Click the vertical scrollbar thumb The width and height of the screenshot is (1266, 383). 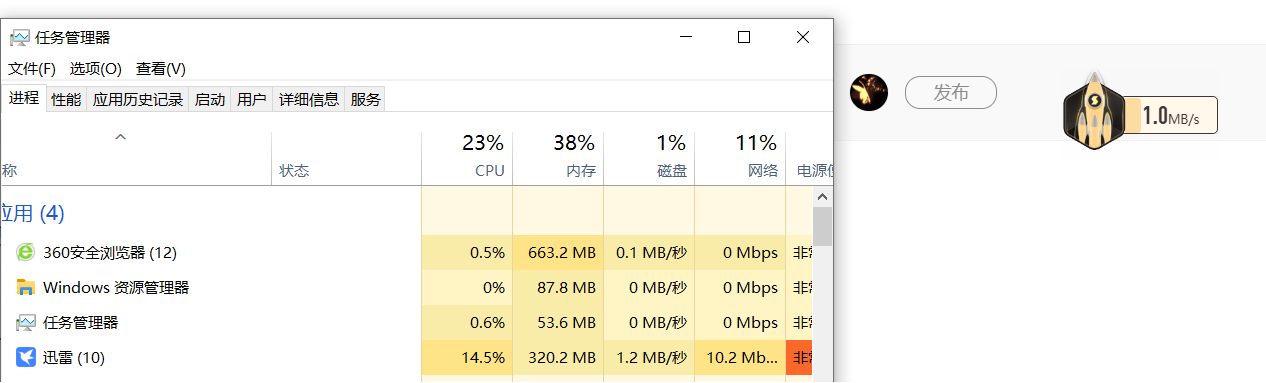822,226
